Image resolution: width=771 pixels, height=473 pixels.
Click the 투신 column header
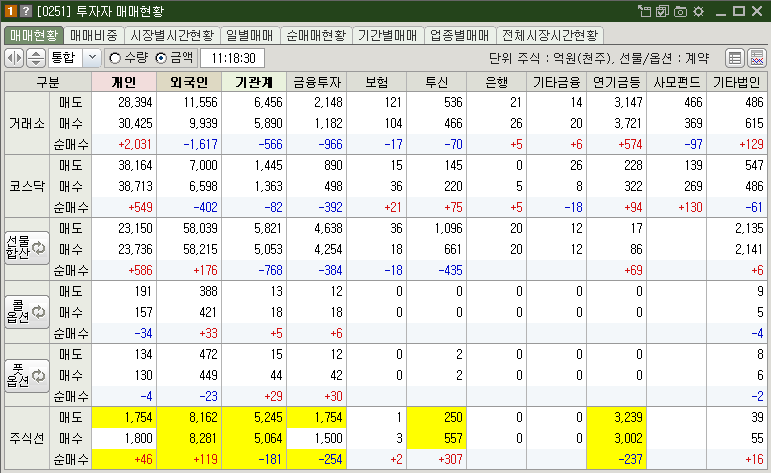(x=437, y=82)
